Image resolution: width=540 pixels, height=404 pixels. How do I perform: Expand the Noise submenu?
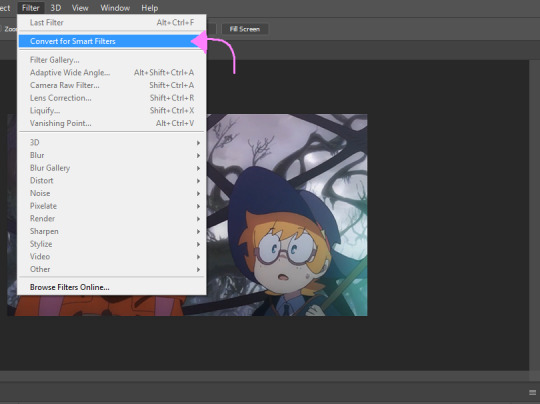(x=112, y=193)
